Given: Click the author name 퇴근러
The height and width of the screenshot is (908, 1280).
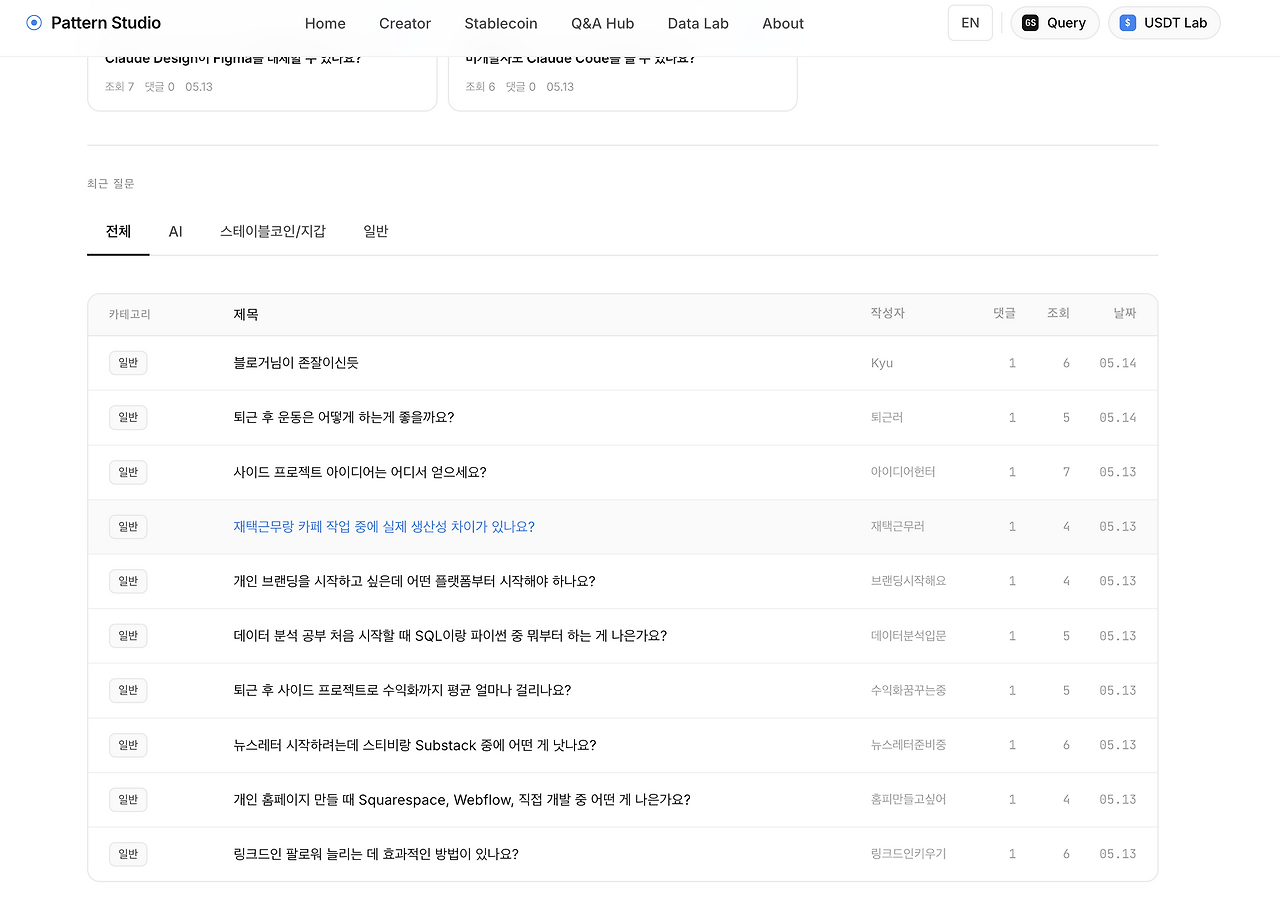Looking at the screenshot, I should pyautogui.click(x=887, y=417).
